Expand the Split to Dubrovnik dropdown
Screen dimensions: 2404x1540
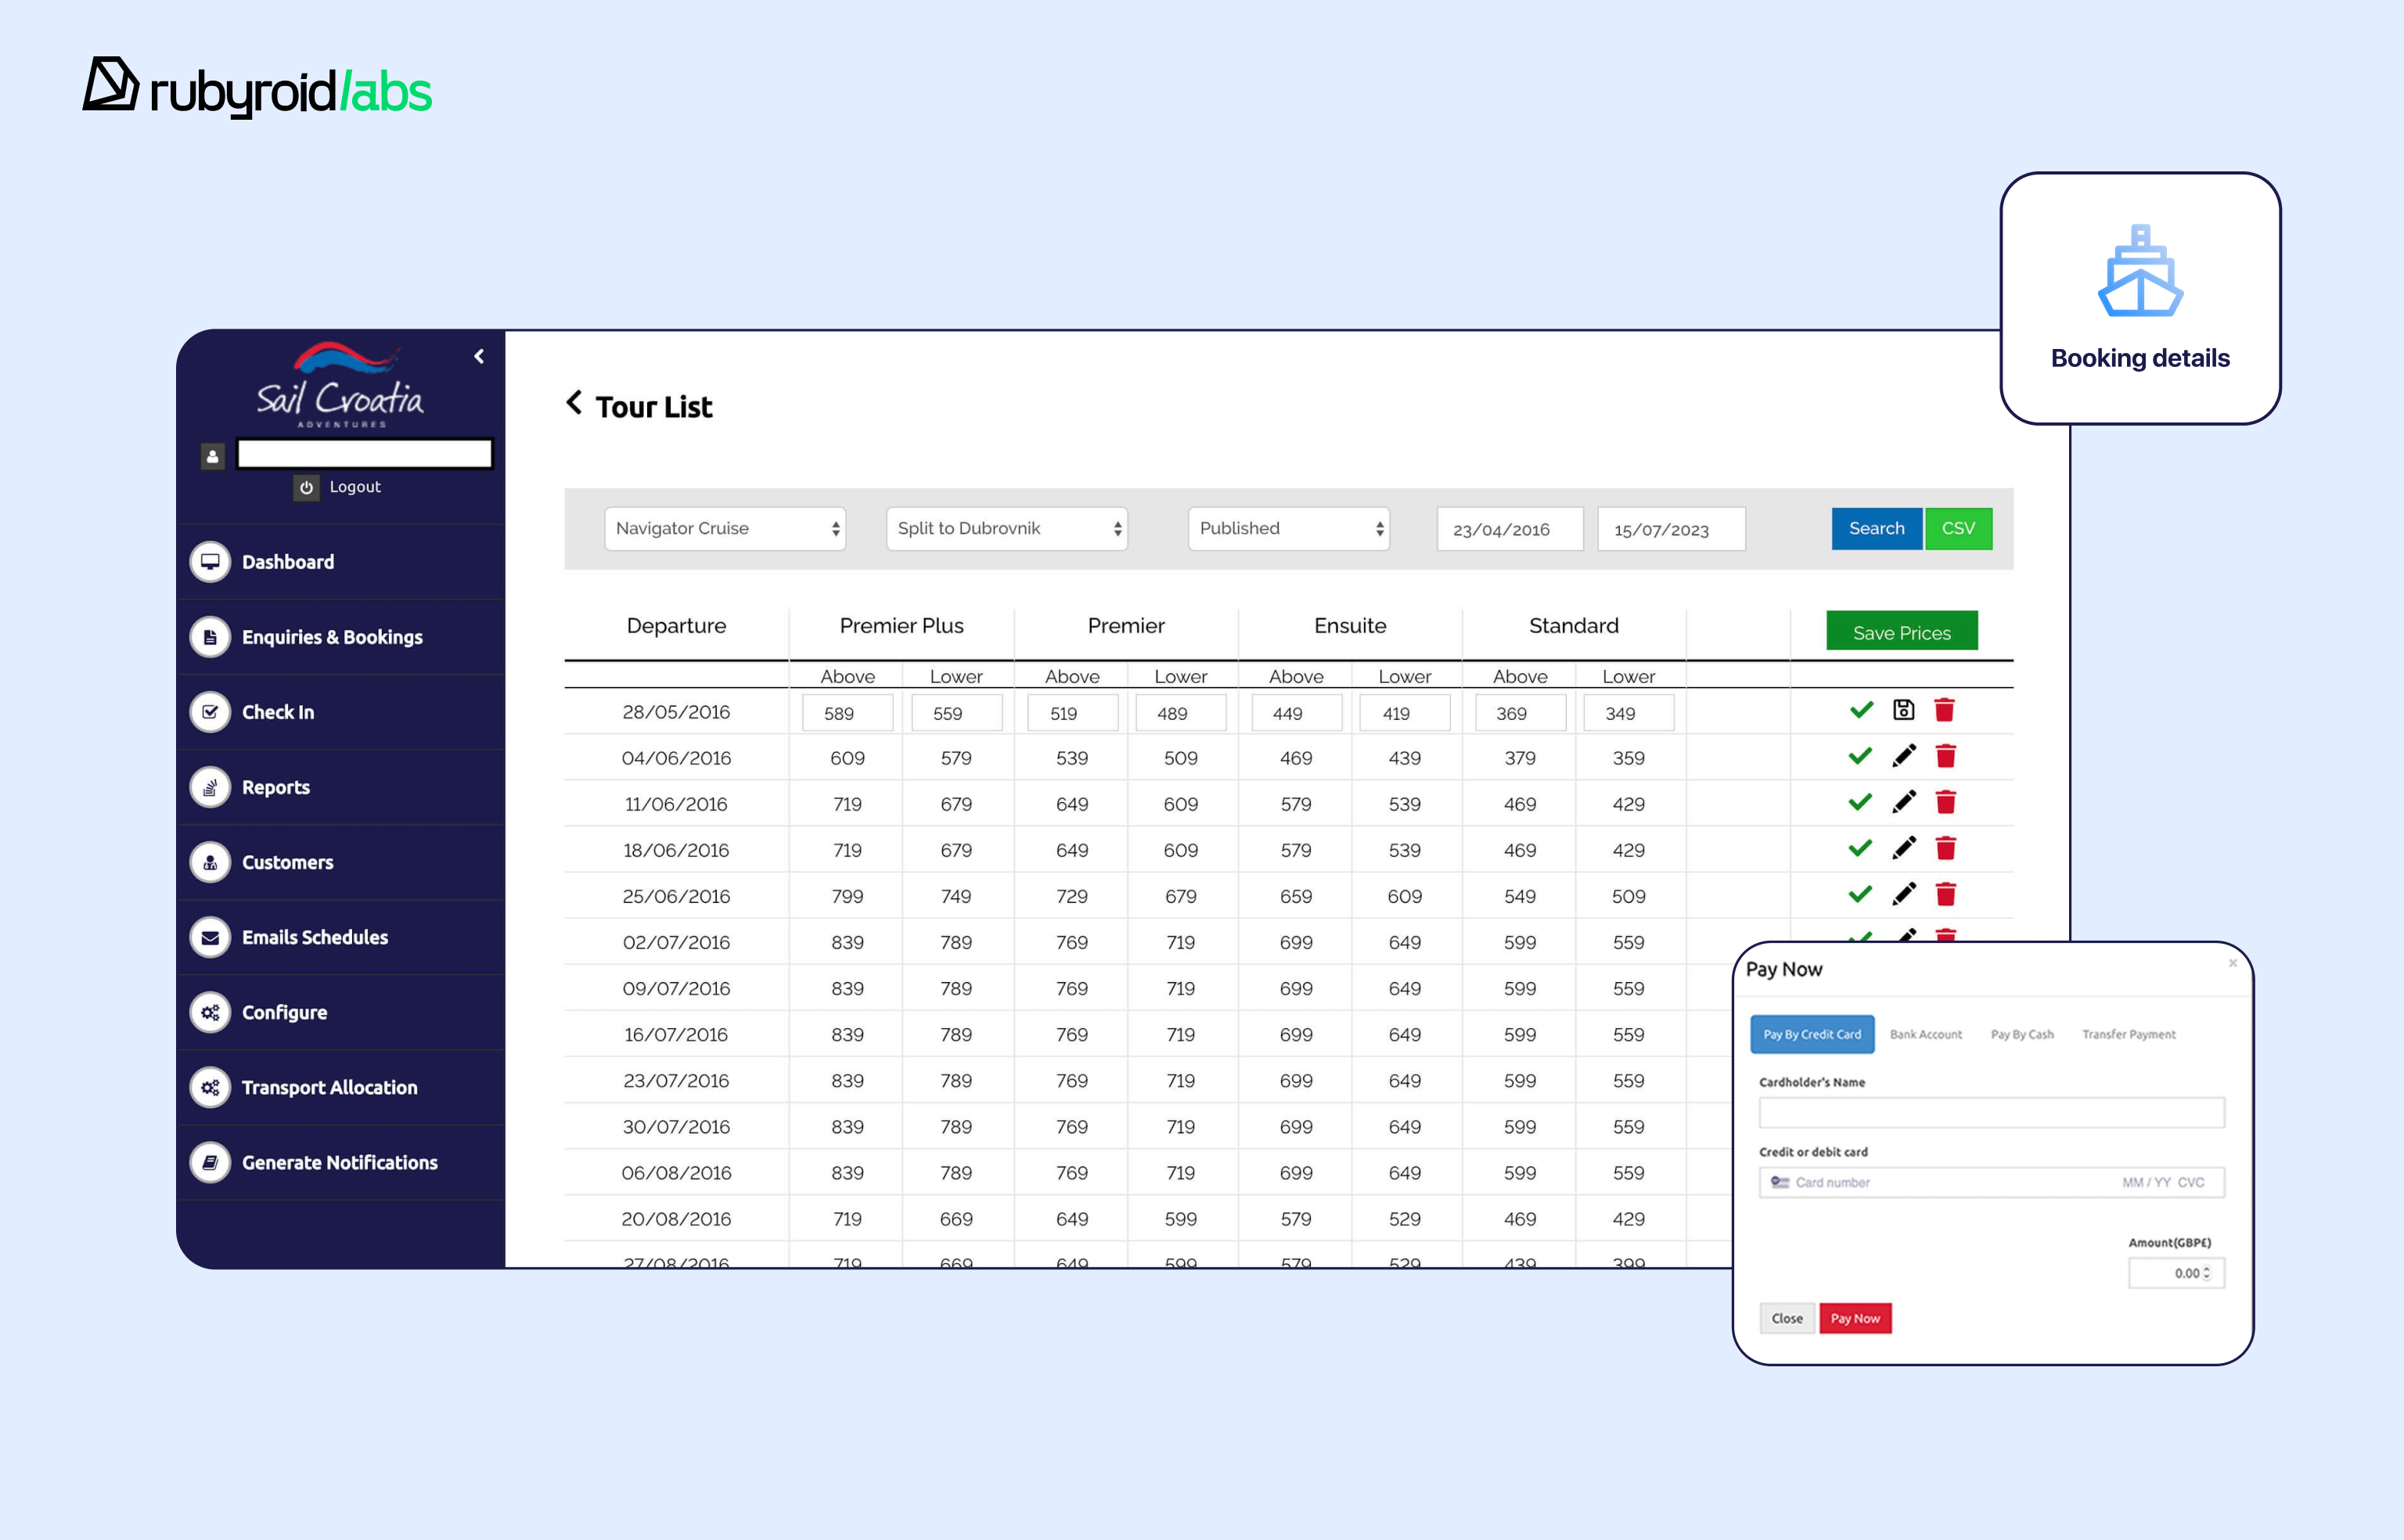[1006, 529]
